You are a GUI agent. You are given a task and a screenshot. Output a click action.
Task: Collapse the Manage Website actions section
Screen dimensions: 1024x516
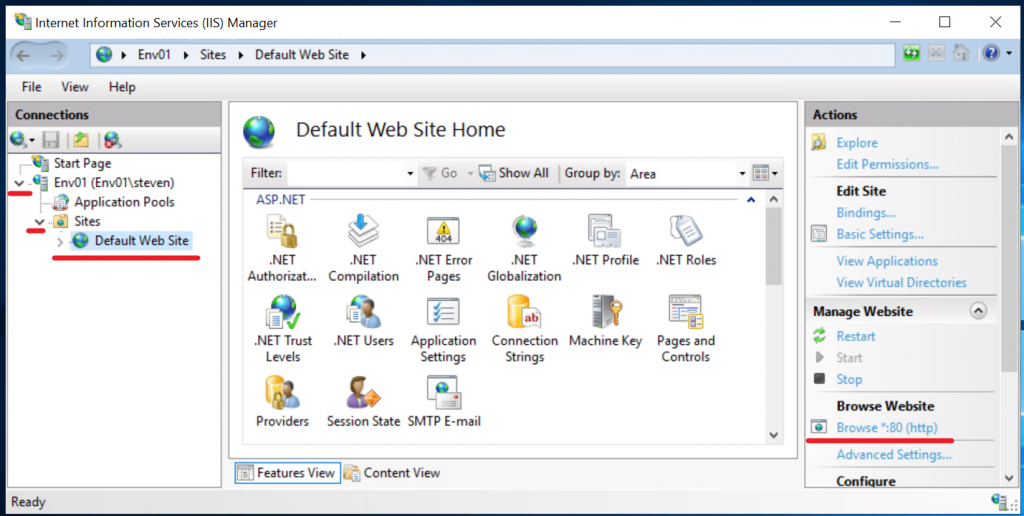point(978,311)
